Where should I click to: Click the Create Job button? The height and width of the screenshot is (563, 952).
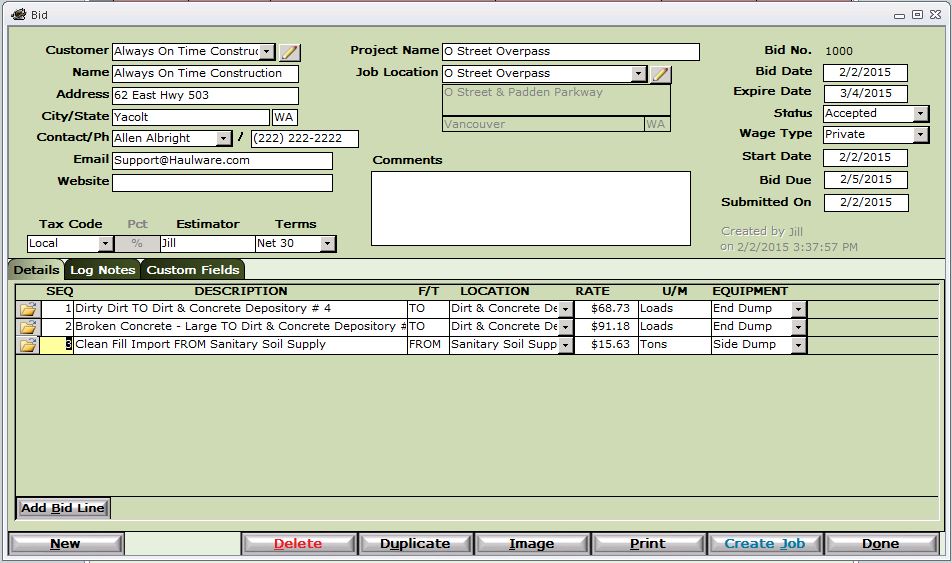pos(764,544)
